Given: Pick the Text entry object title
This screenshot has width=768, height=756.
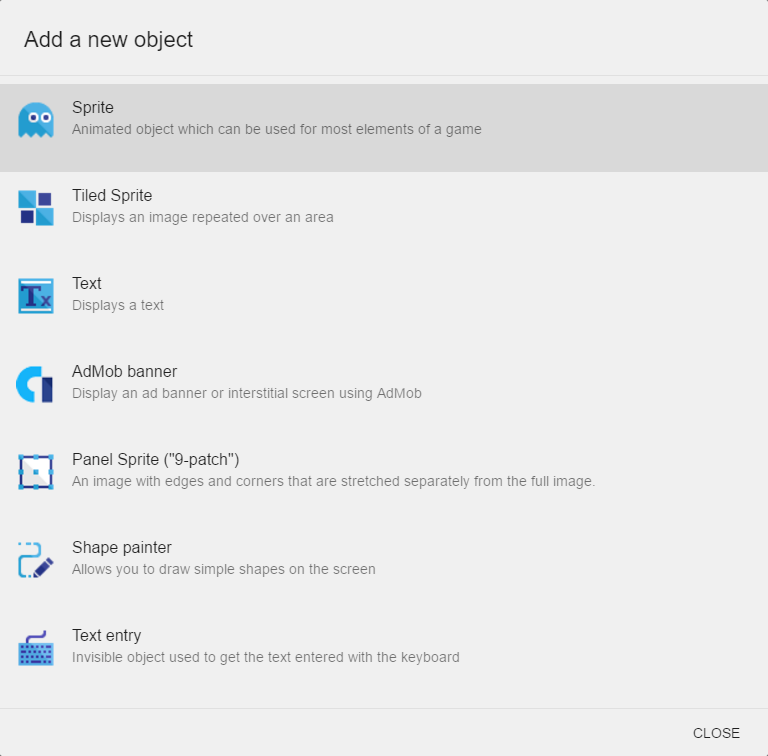Looking at the screenshot, I should [106, 636].
